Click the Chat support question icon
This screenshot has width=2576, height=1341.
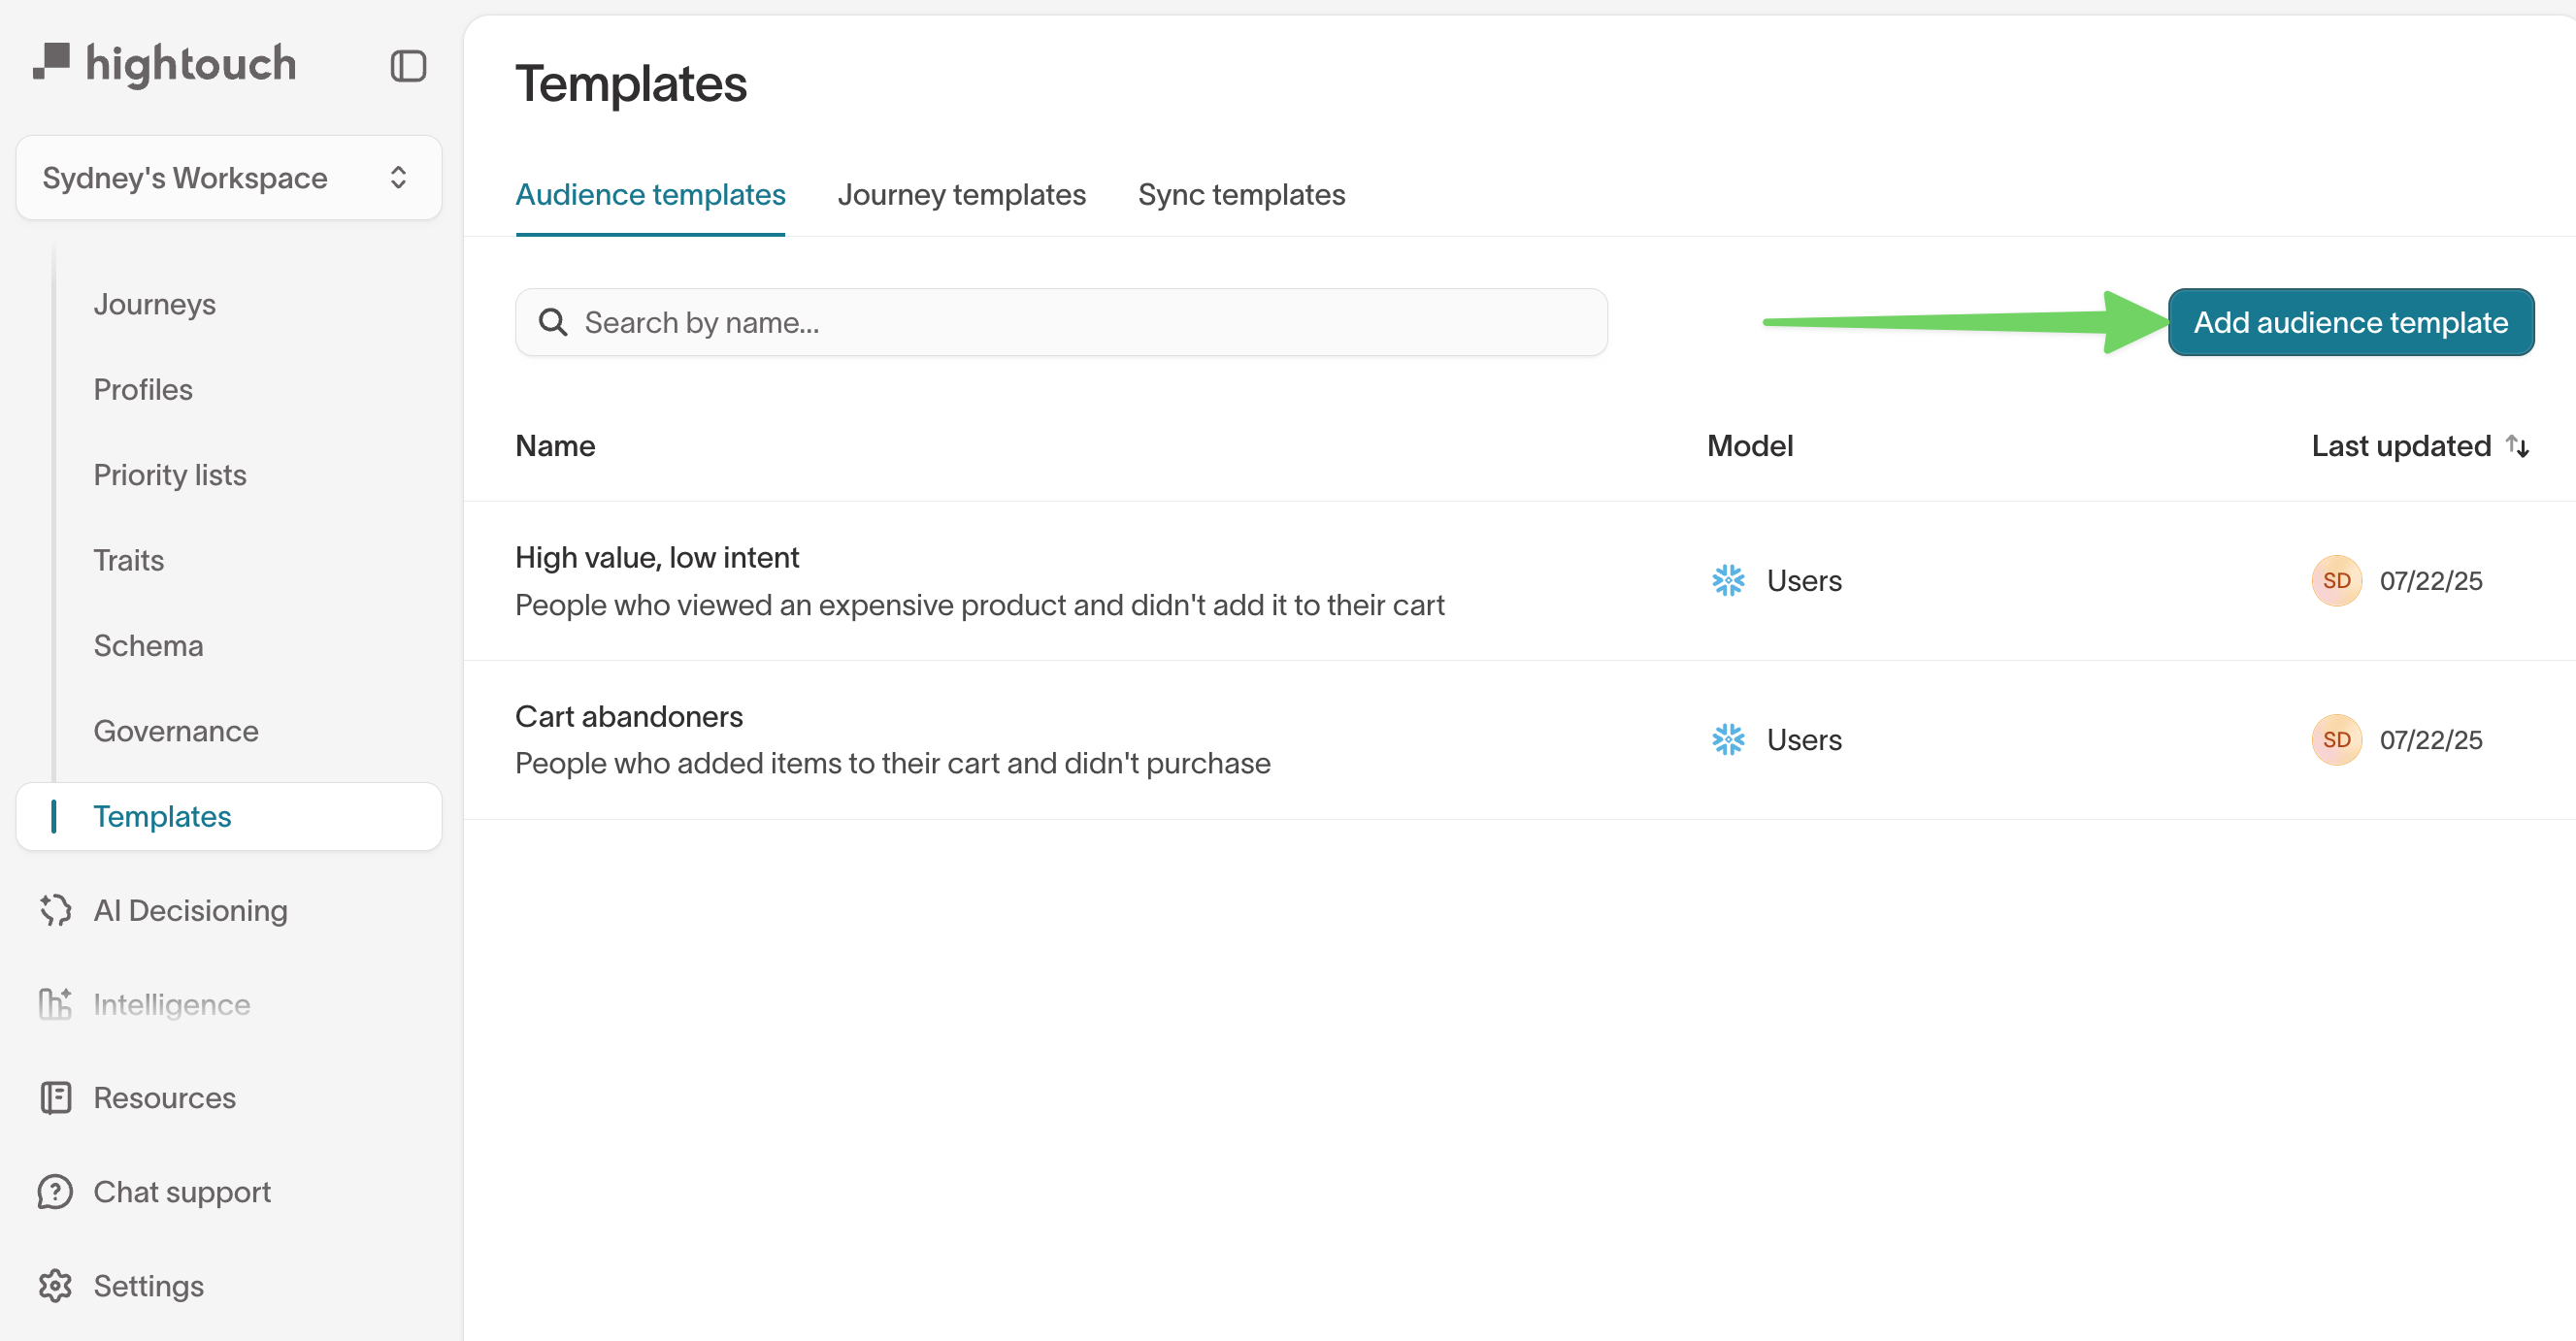coord(56,1192)
